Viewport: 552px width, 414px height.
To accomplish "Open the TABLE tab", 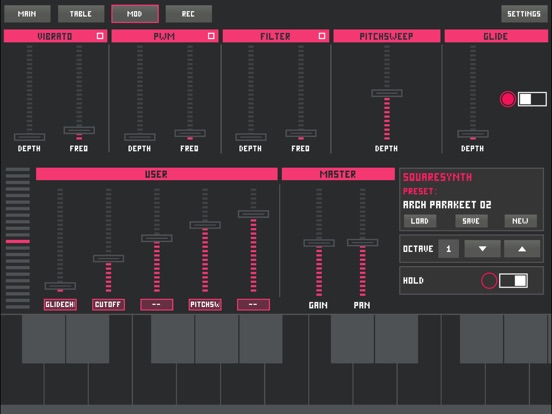I will (x=81, y=14).
